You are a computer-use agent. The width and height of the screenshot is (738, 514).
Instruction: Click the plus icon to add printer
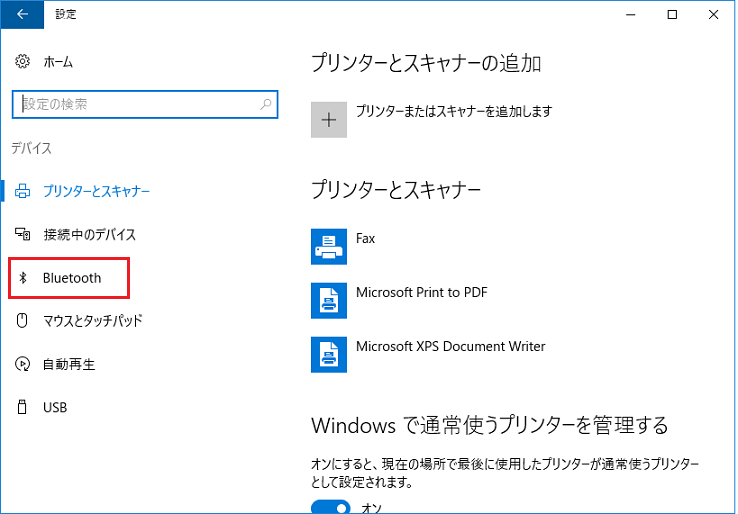click(x=329, y=120)
